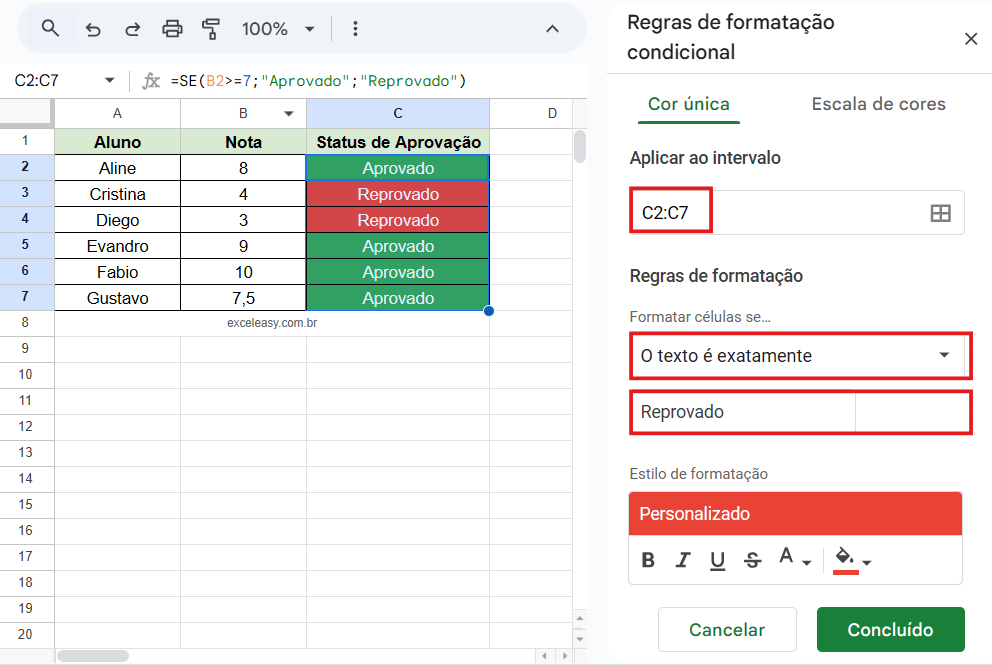Toggle underline in the formatting style section
The image size is (992, 665).
pos(717,559)
